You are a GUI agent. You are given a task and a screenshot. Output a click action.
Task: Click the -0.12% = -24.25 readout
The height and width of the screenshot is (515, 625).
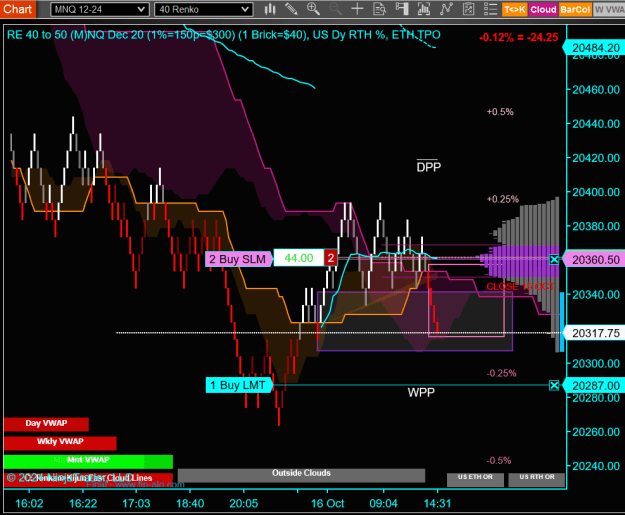click(x=519, y=37)
